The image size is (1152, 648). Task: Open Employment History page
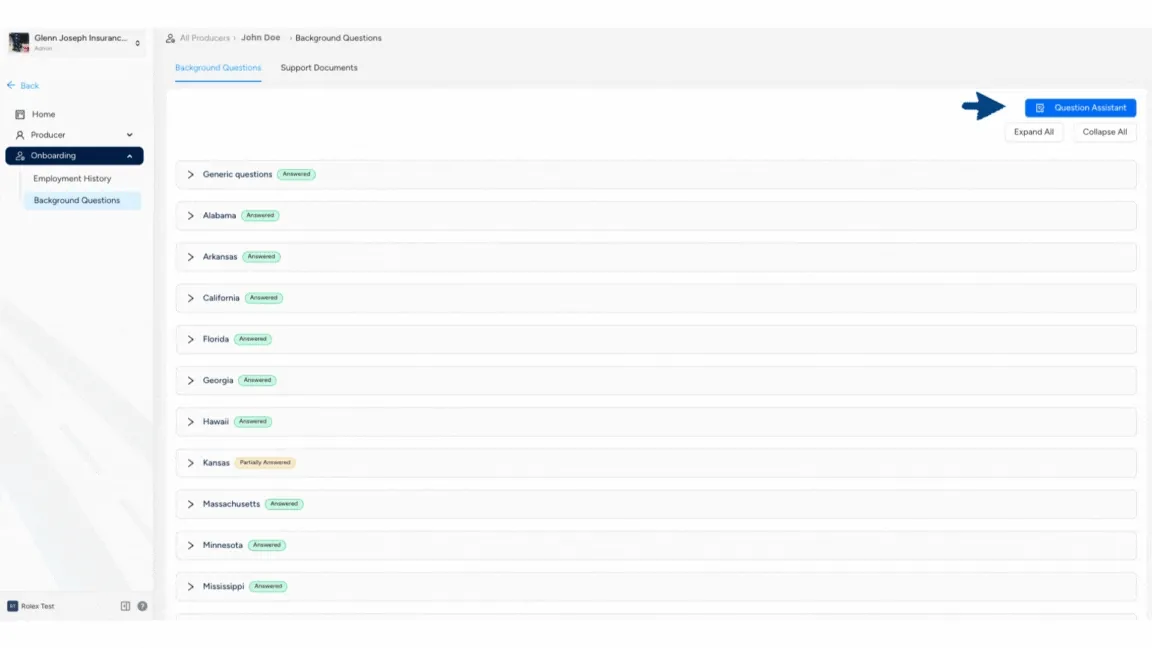tap(72, 179)
